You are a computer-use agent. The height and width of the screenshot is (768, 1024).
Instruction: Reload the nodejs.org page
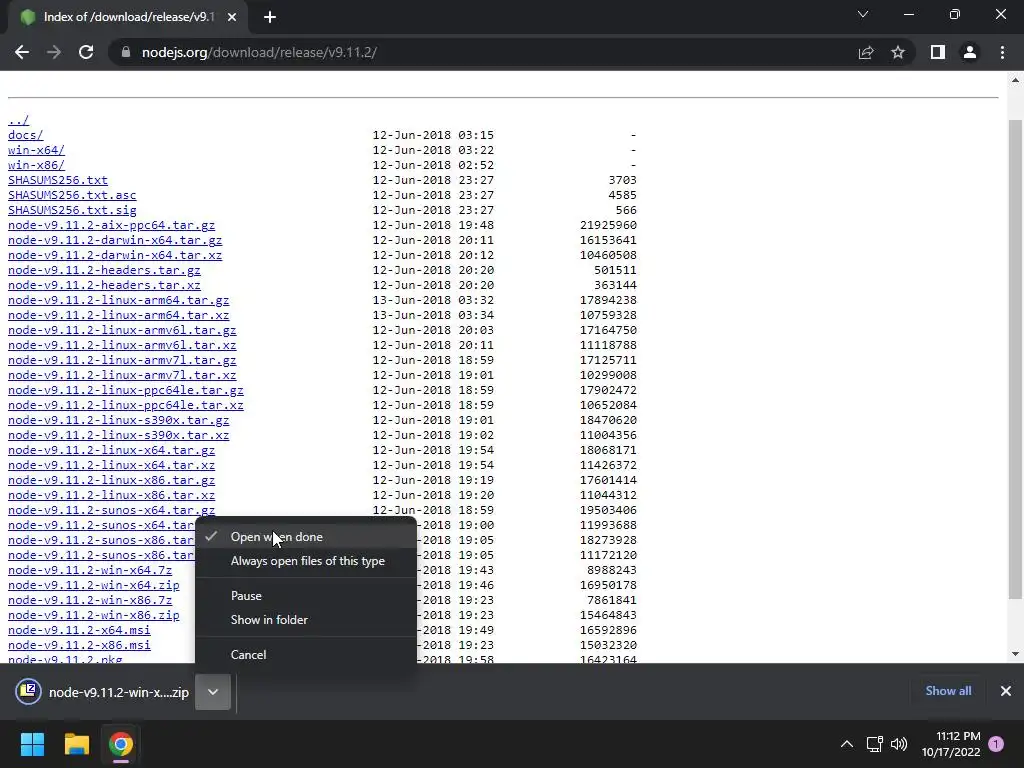(86, 52)
